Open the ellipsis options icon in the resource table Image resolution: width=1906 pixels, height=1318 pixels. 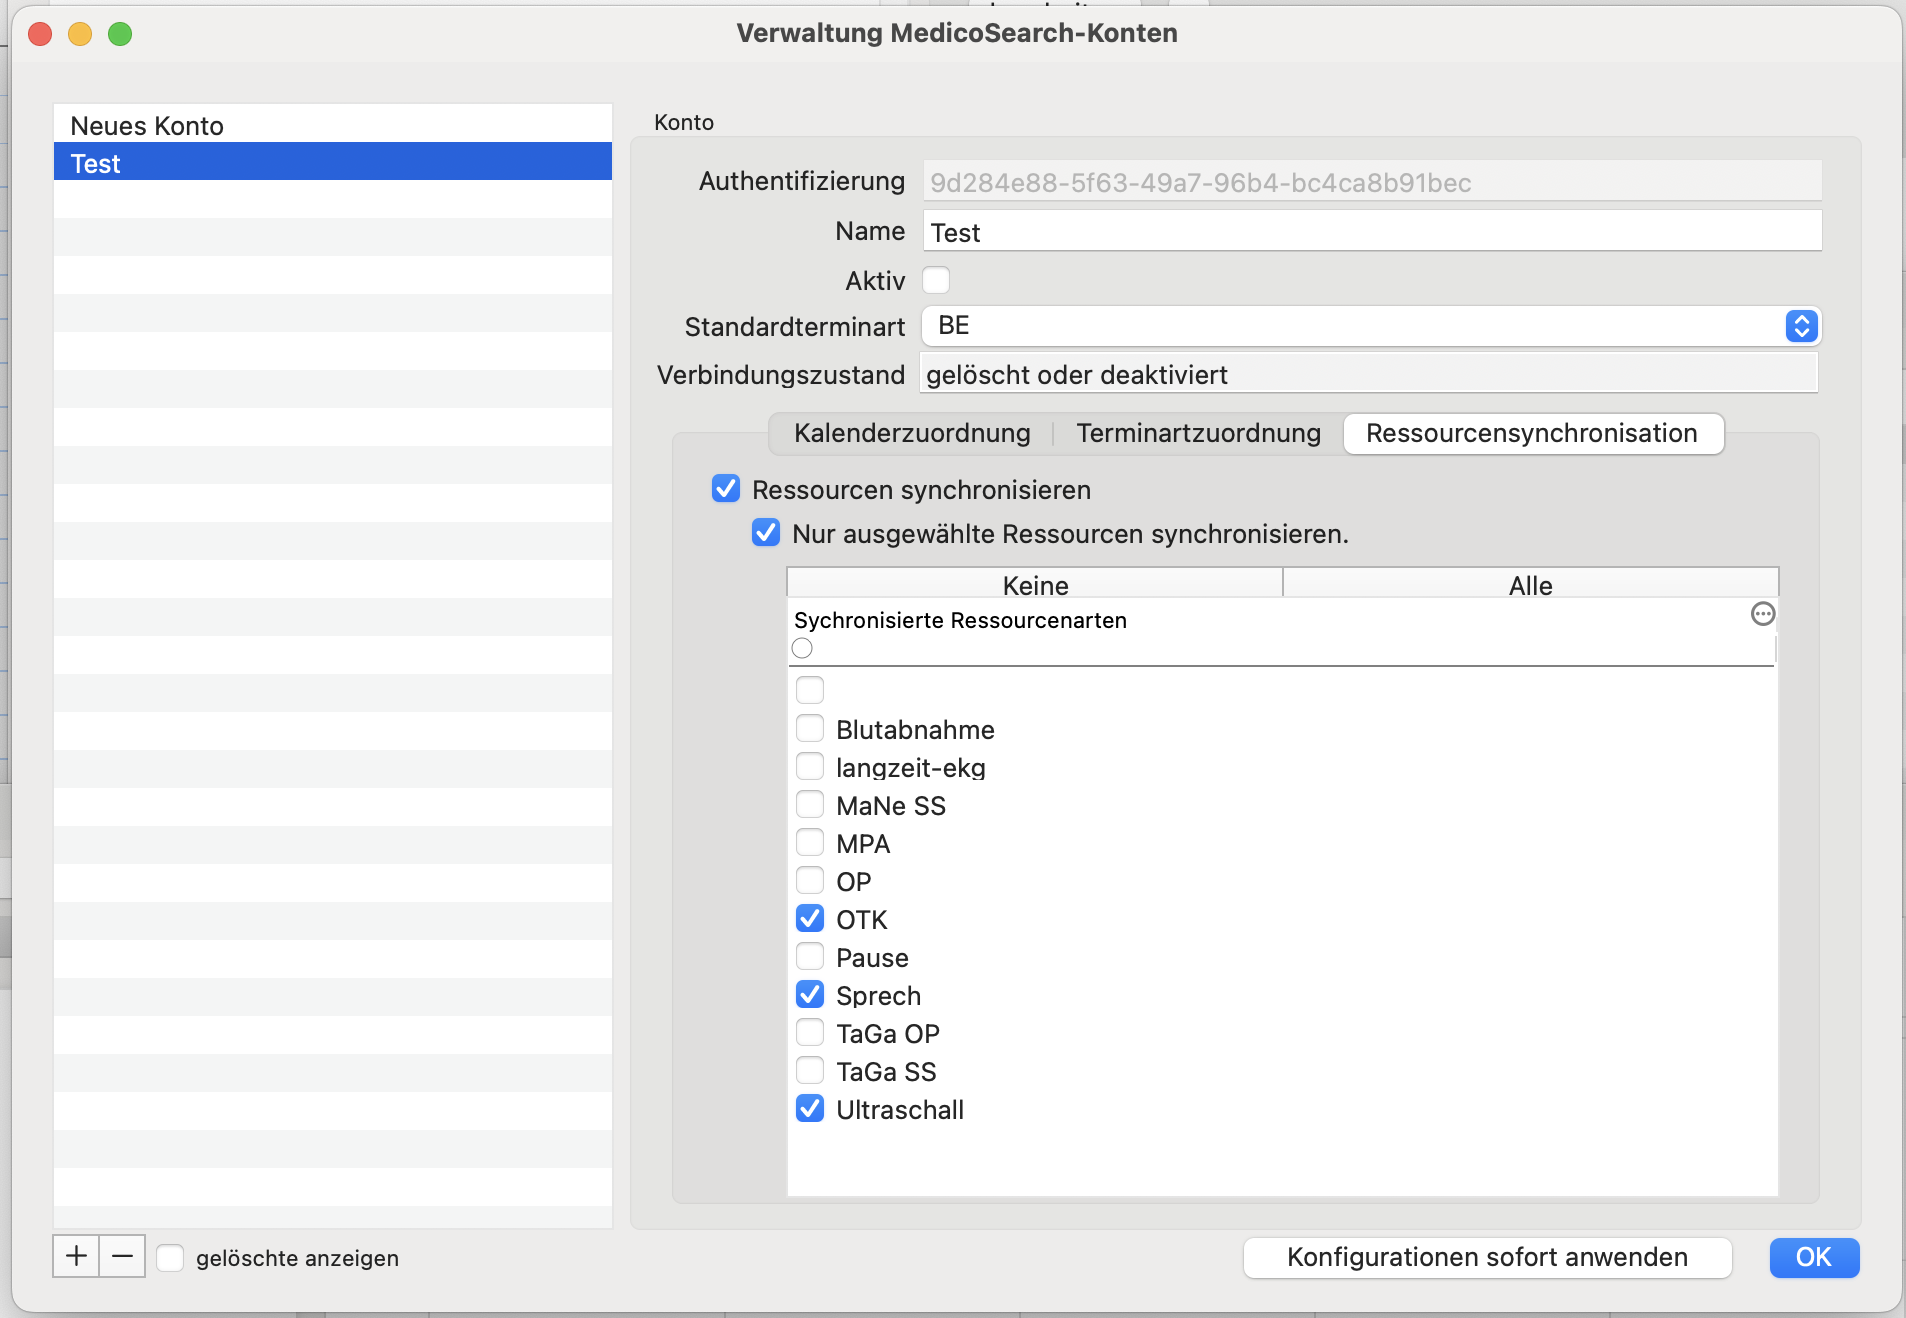1763,614
